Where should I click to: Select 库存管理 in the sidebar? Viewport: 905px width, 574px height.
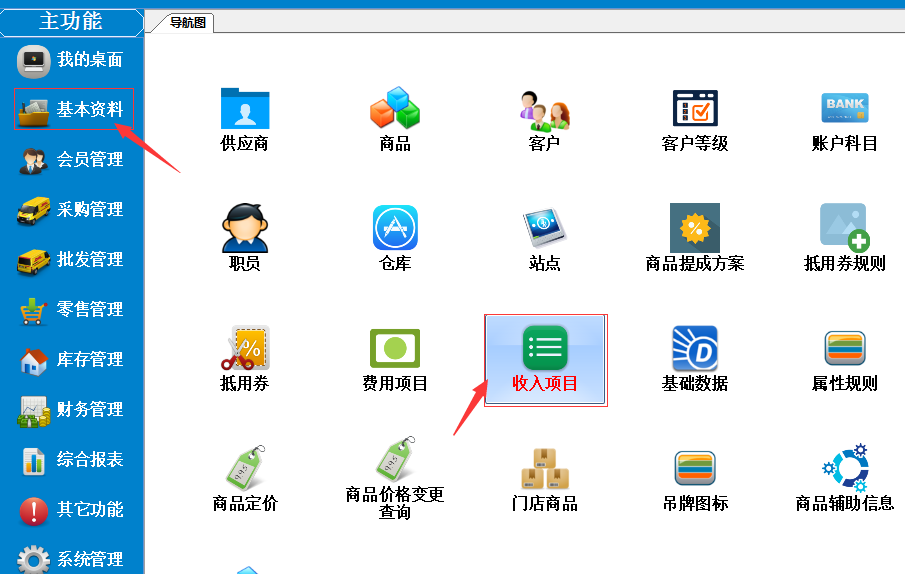tap(70, 360)
